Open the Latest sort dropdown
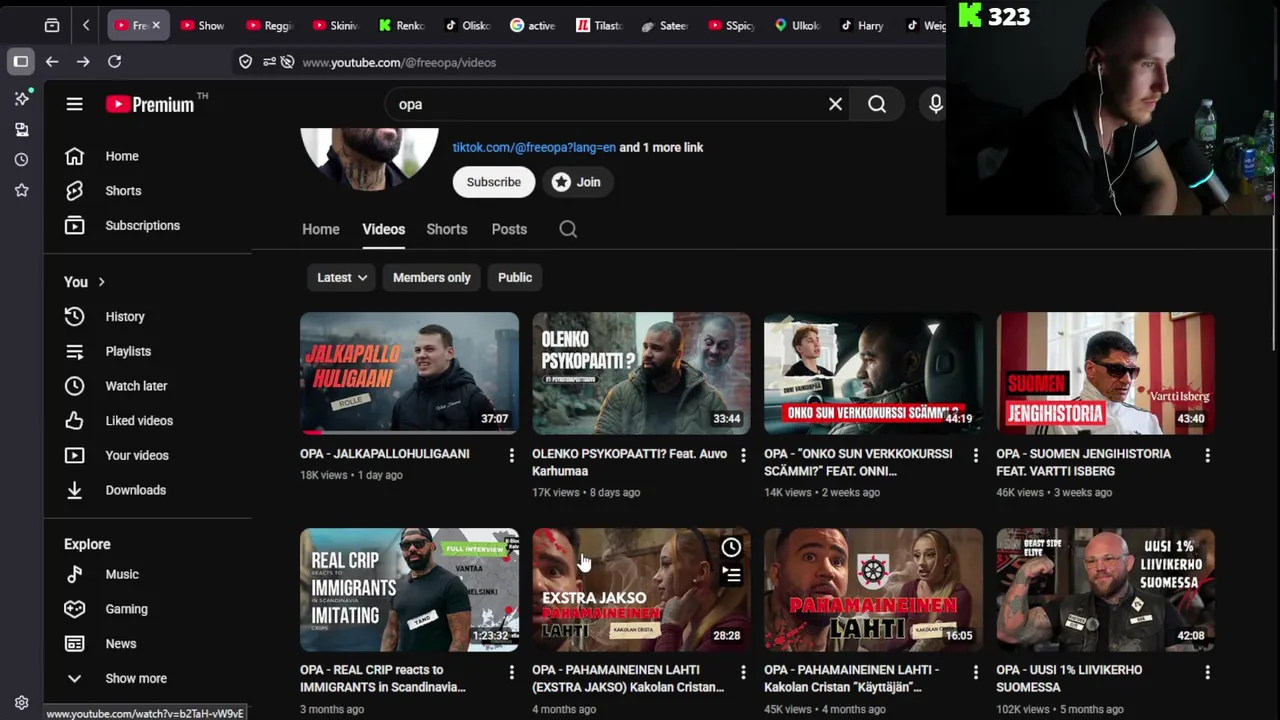 [342, 277]
